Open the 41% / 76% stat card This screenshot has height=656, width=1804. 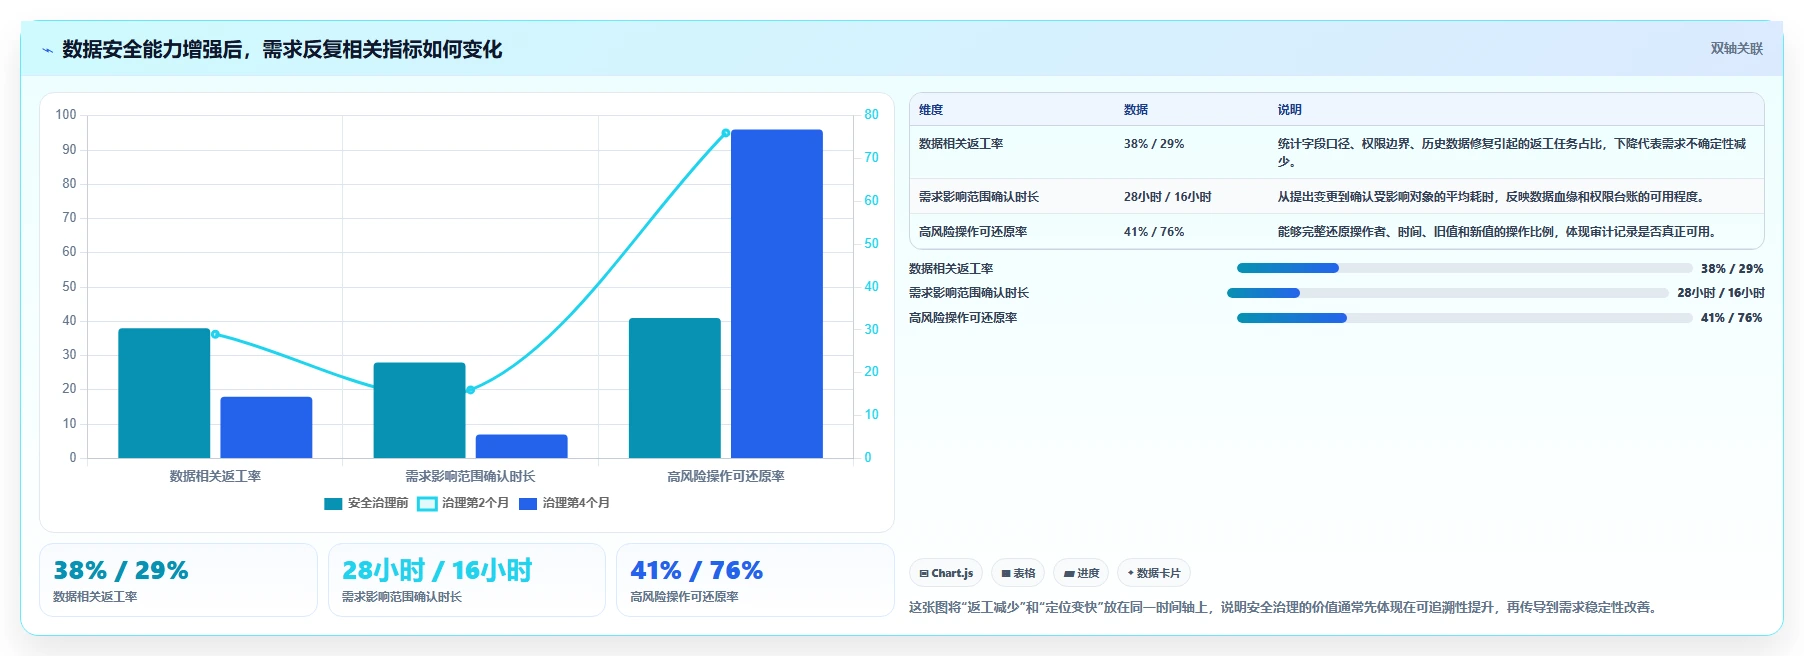[x=755, y=580]
